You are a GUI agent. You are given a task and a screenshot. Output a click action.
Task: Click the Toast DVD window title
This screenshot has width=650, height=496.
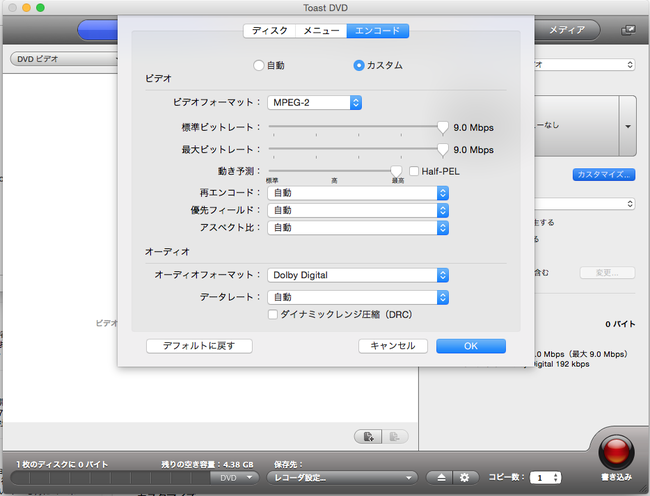click(325, 7)
